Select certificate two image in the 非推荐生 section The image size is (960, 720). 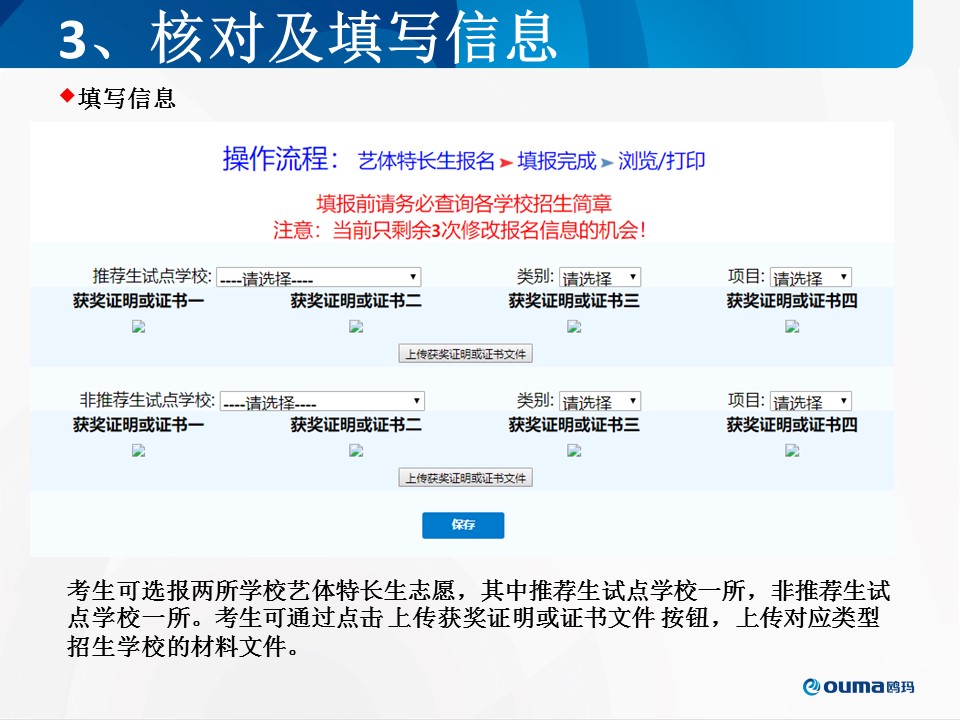[356, 450]
